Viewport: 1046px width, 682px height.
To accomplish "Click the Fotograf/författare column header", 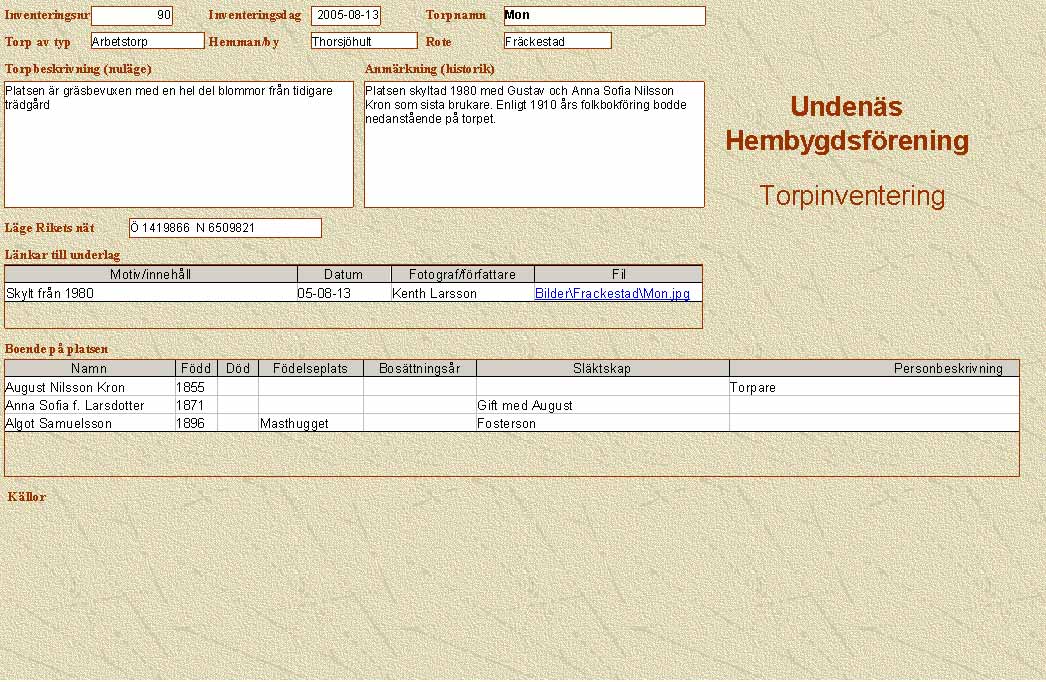I will coord(463,274).
